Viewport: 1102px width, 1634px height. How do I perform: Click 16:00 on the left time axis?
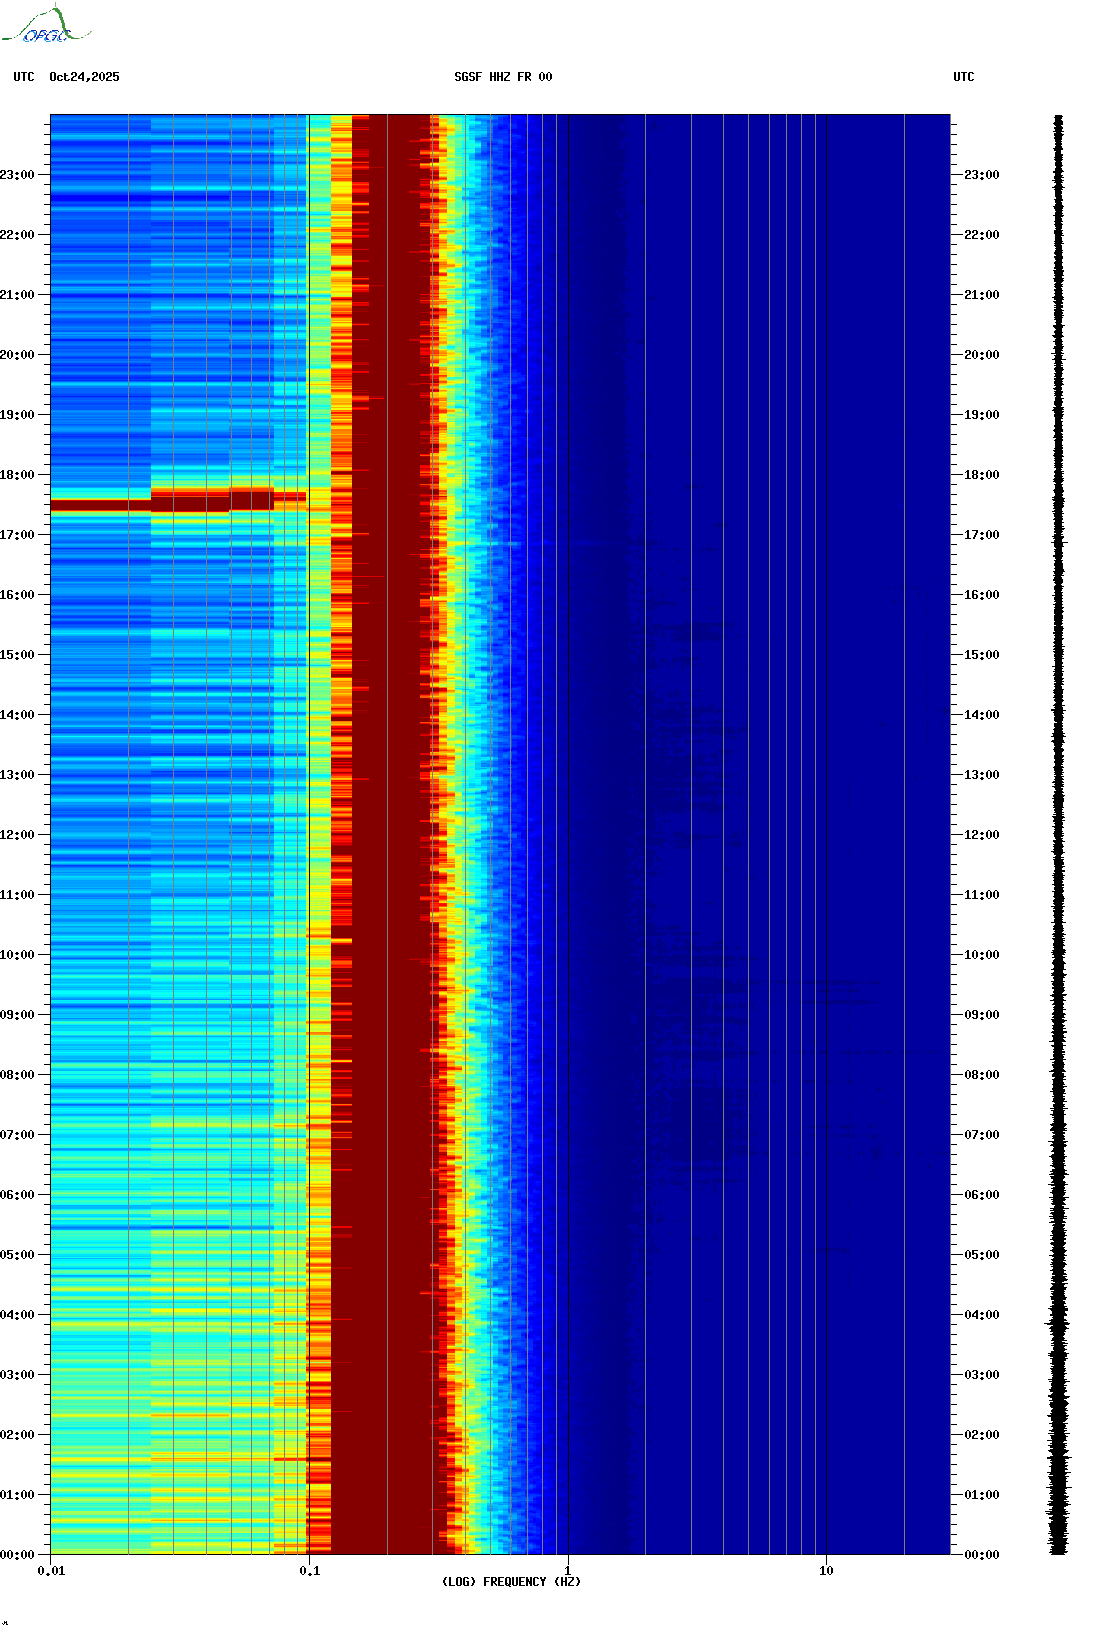17,595
